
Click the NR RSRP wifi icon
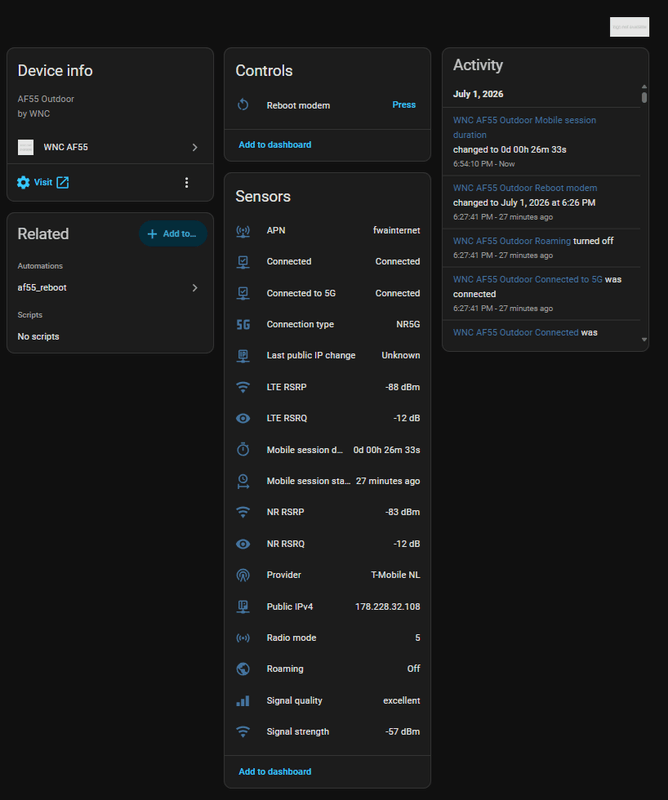(243, 512)
